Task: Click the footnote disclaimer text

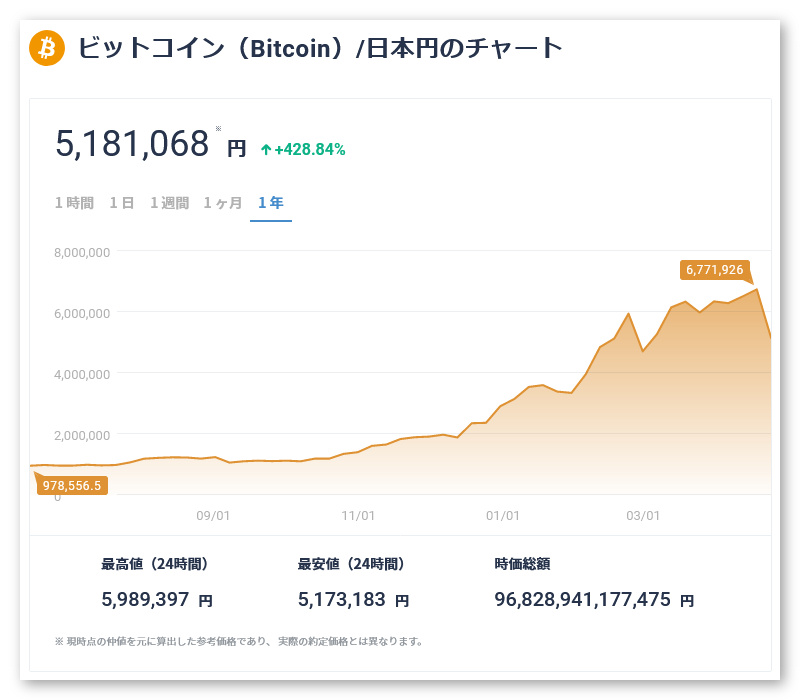Action: [239, 641]
